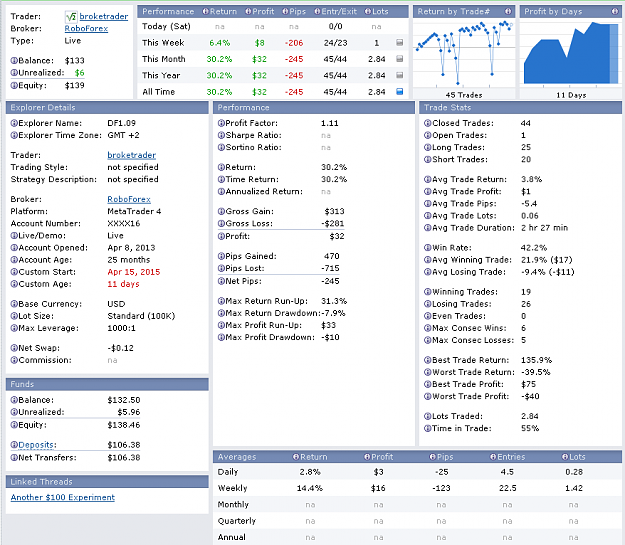Open the Deposits link in Funds
The height and width of the screenshot is (545, 625).
click(37, 445)
